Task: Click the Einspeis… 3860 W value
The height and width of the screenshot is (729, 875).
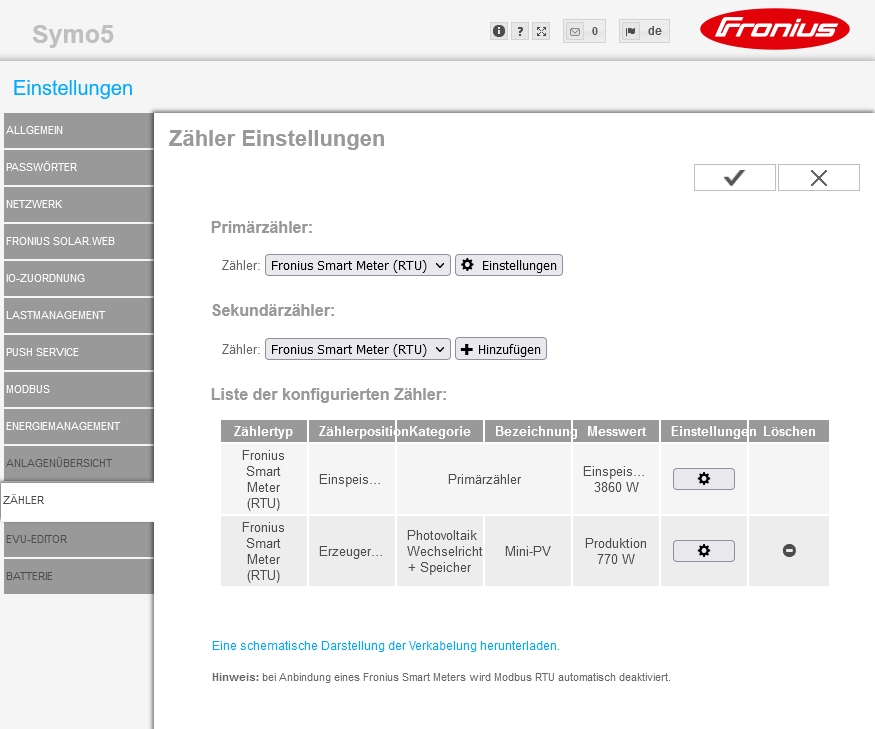Action: pos(616,479)
